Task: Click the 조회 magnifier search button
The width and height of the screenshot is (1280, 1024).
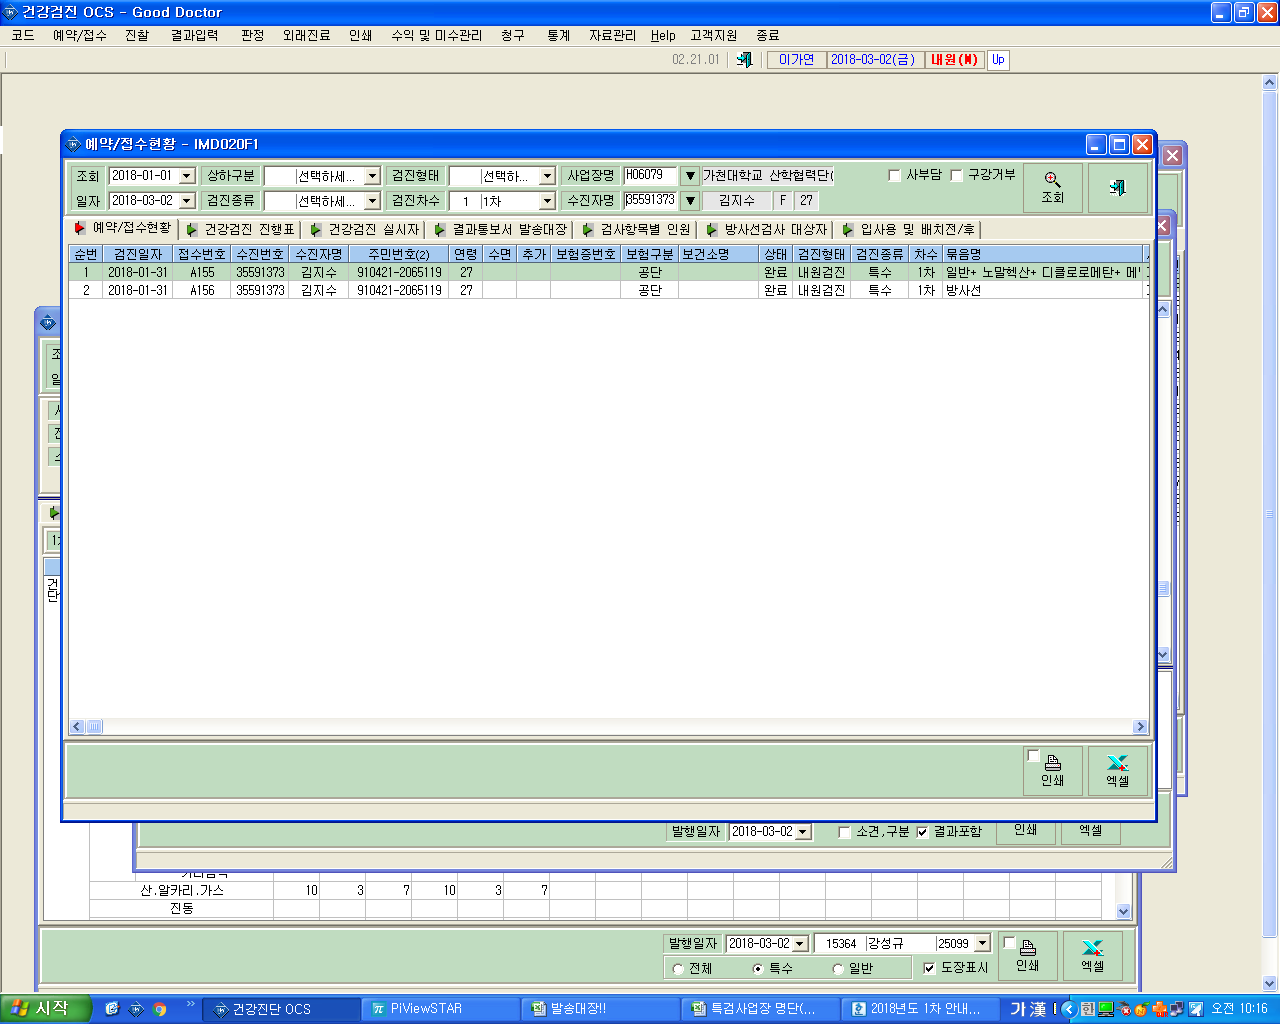Action: (1053, 188)
